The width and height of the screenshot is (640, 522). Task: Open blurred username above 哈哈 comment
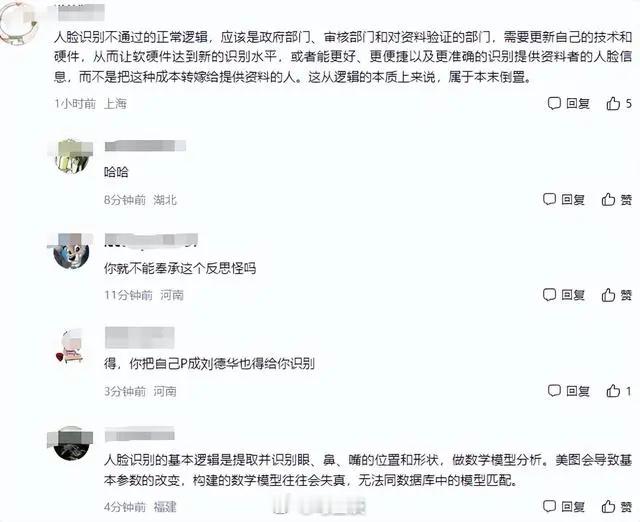point(145,146)
